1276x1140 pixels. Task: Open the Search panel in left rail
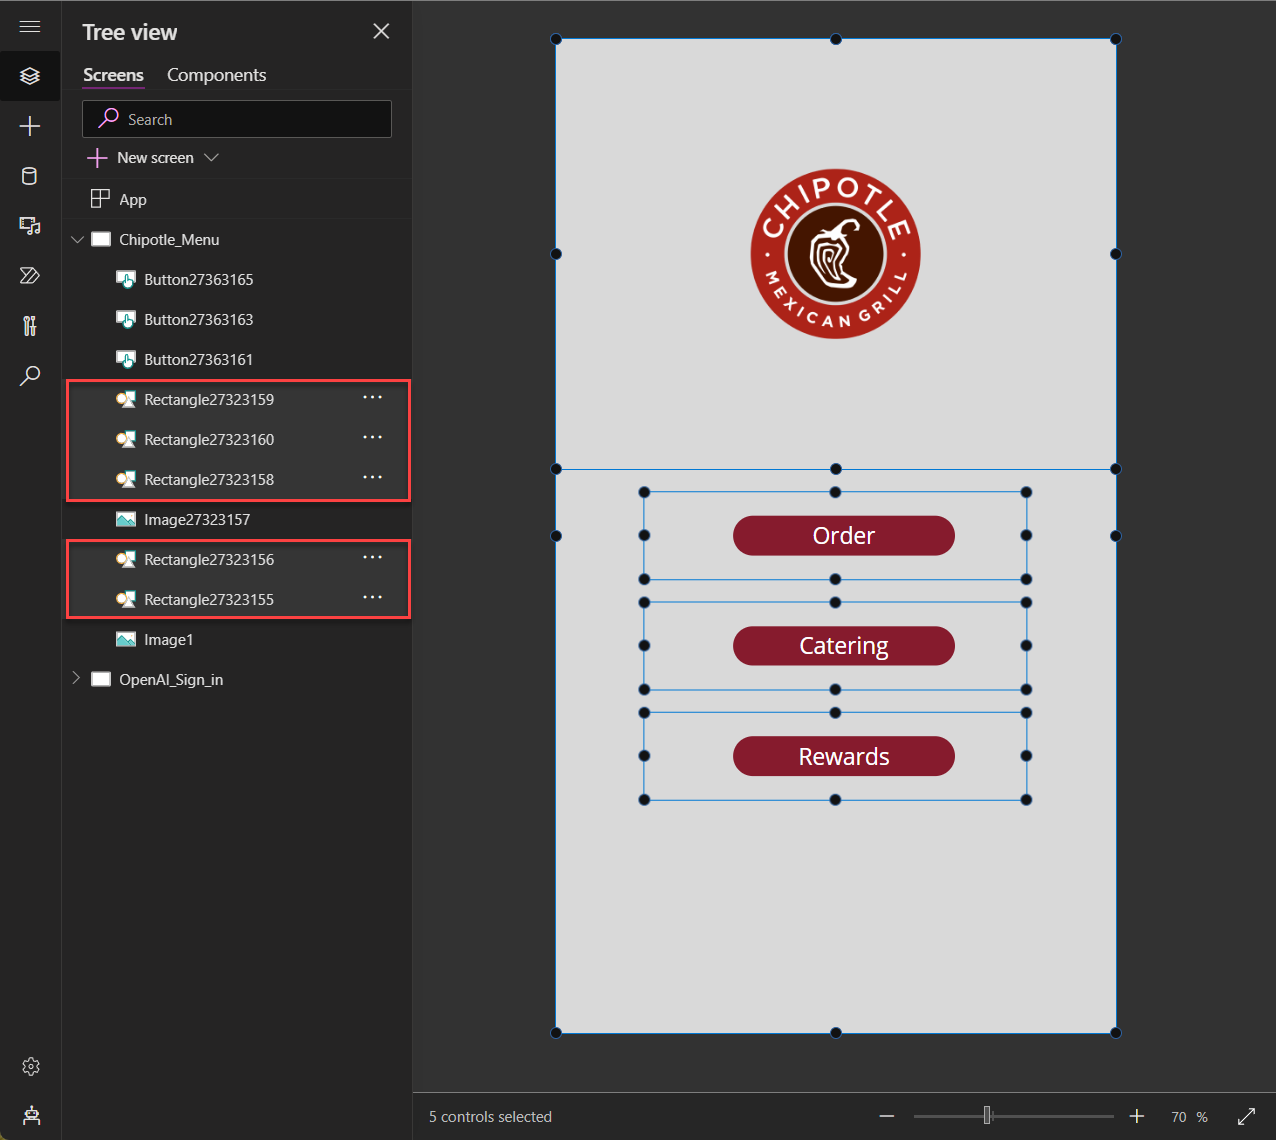pyautogui.click(x=30, y=375)
